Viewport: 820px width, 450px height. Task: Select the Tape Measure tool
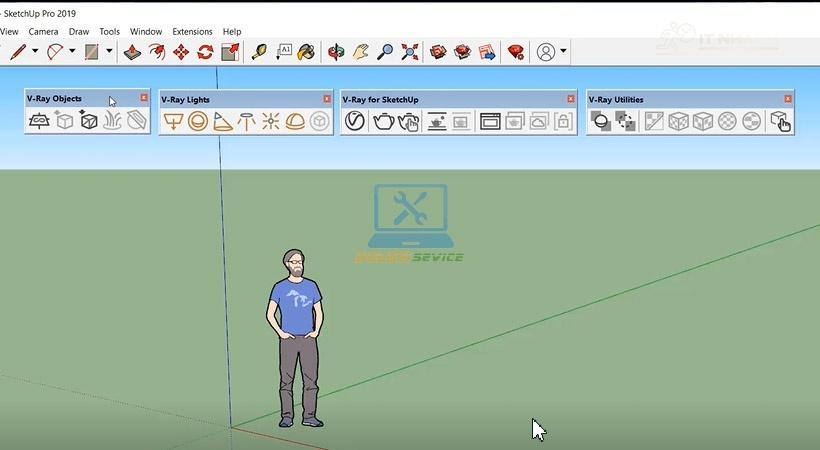259,52
